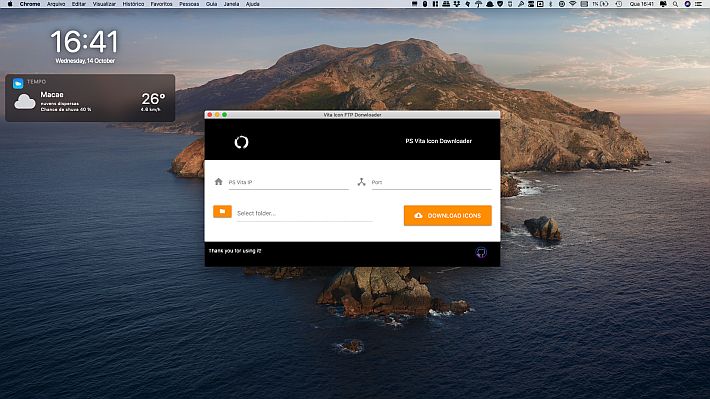Click the menu bar clock Qua 16:41
The image size is (710, 399).
[x=641, y=4]
